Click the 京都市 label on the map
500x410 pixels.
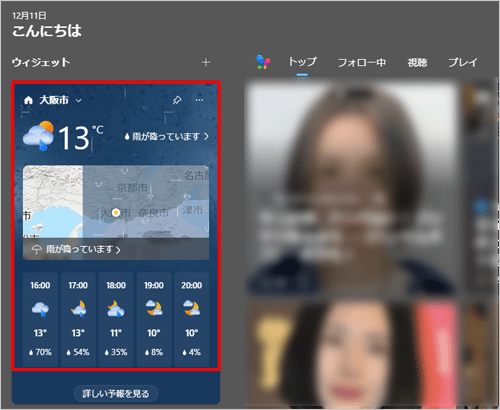tap(132, 188)
